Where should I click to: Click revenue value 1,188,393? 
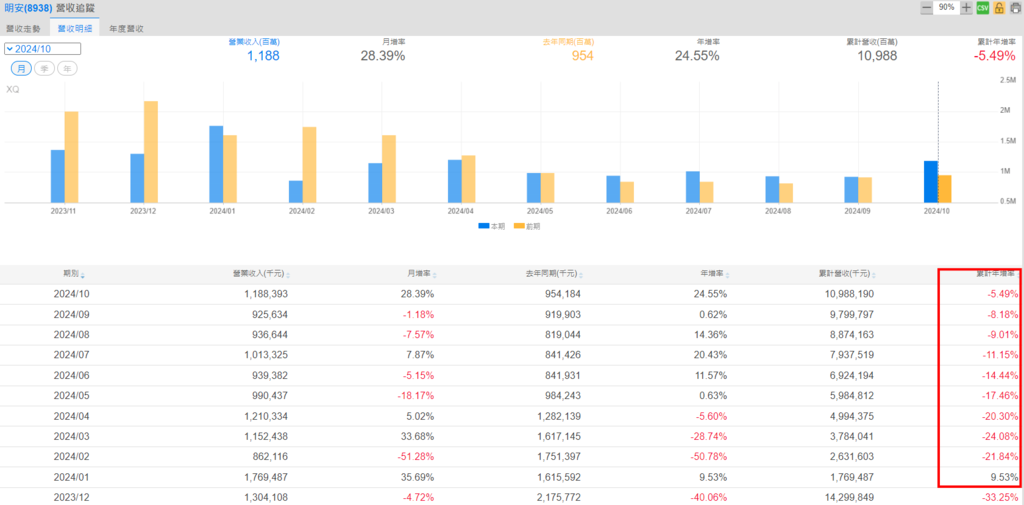(266, 295)
